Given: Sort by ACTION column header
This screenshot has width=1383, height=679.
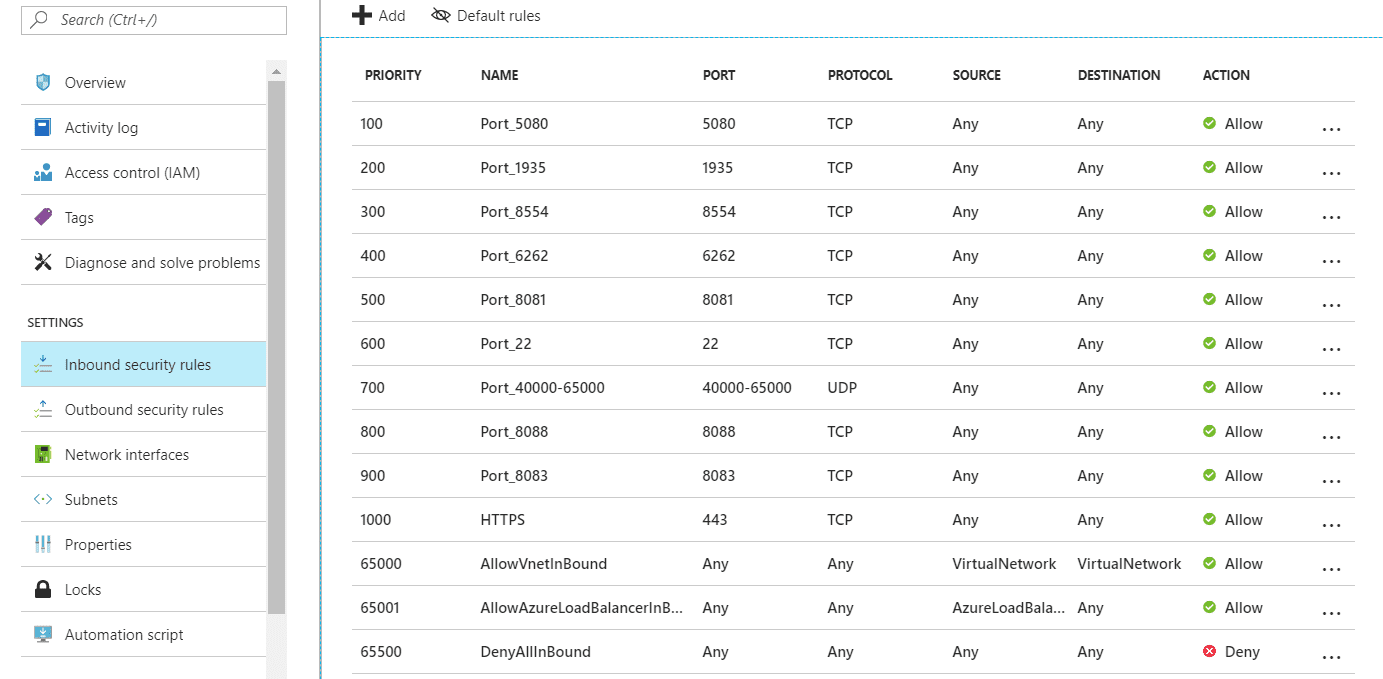Looking at the screenshot, I should [x=1226, y=75].
